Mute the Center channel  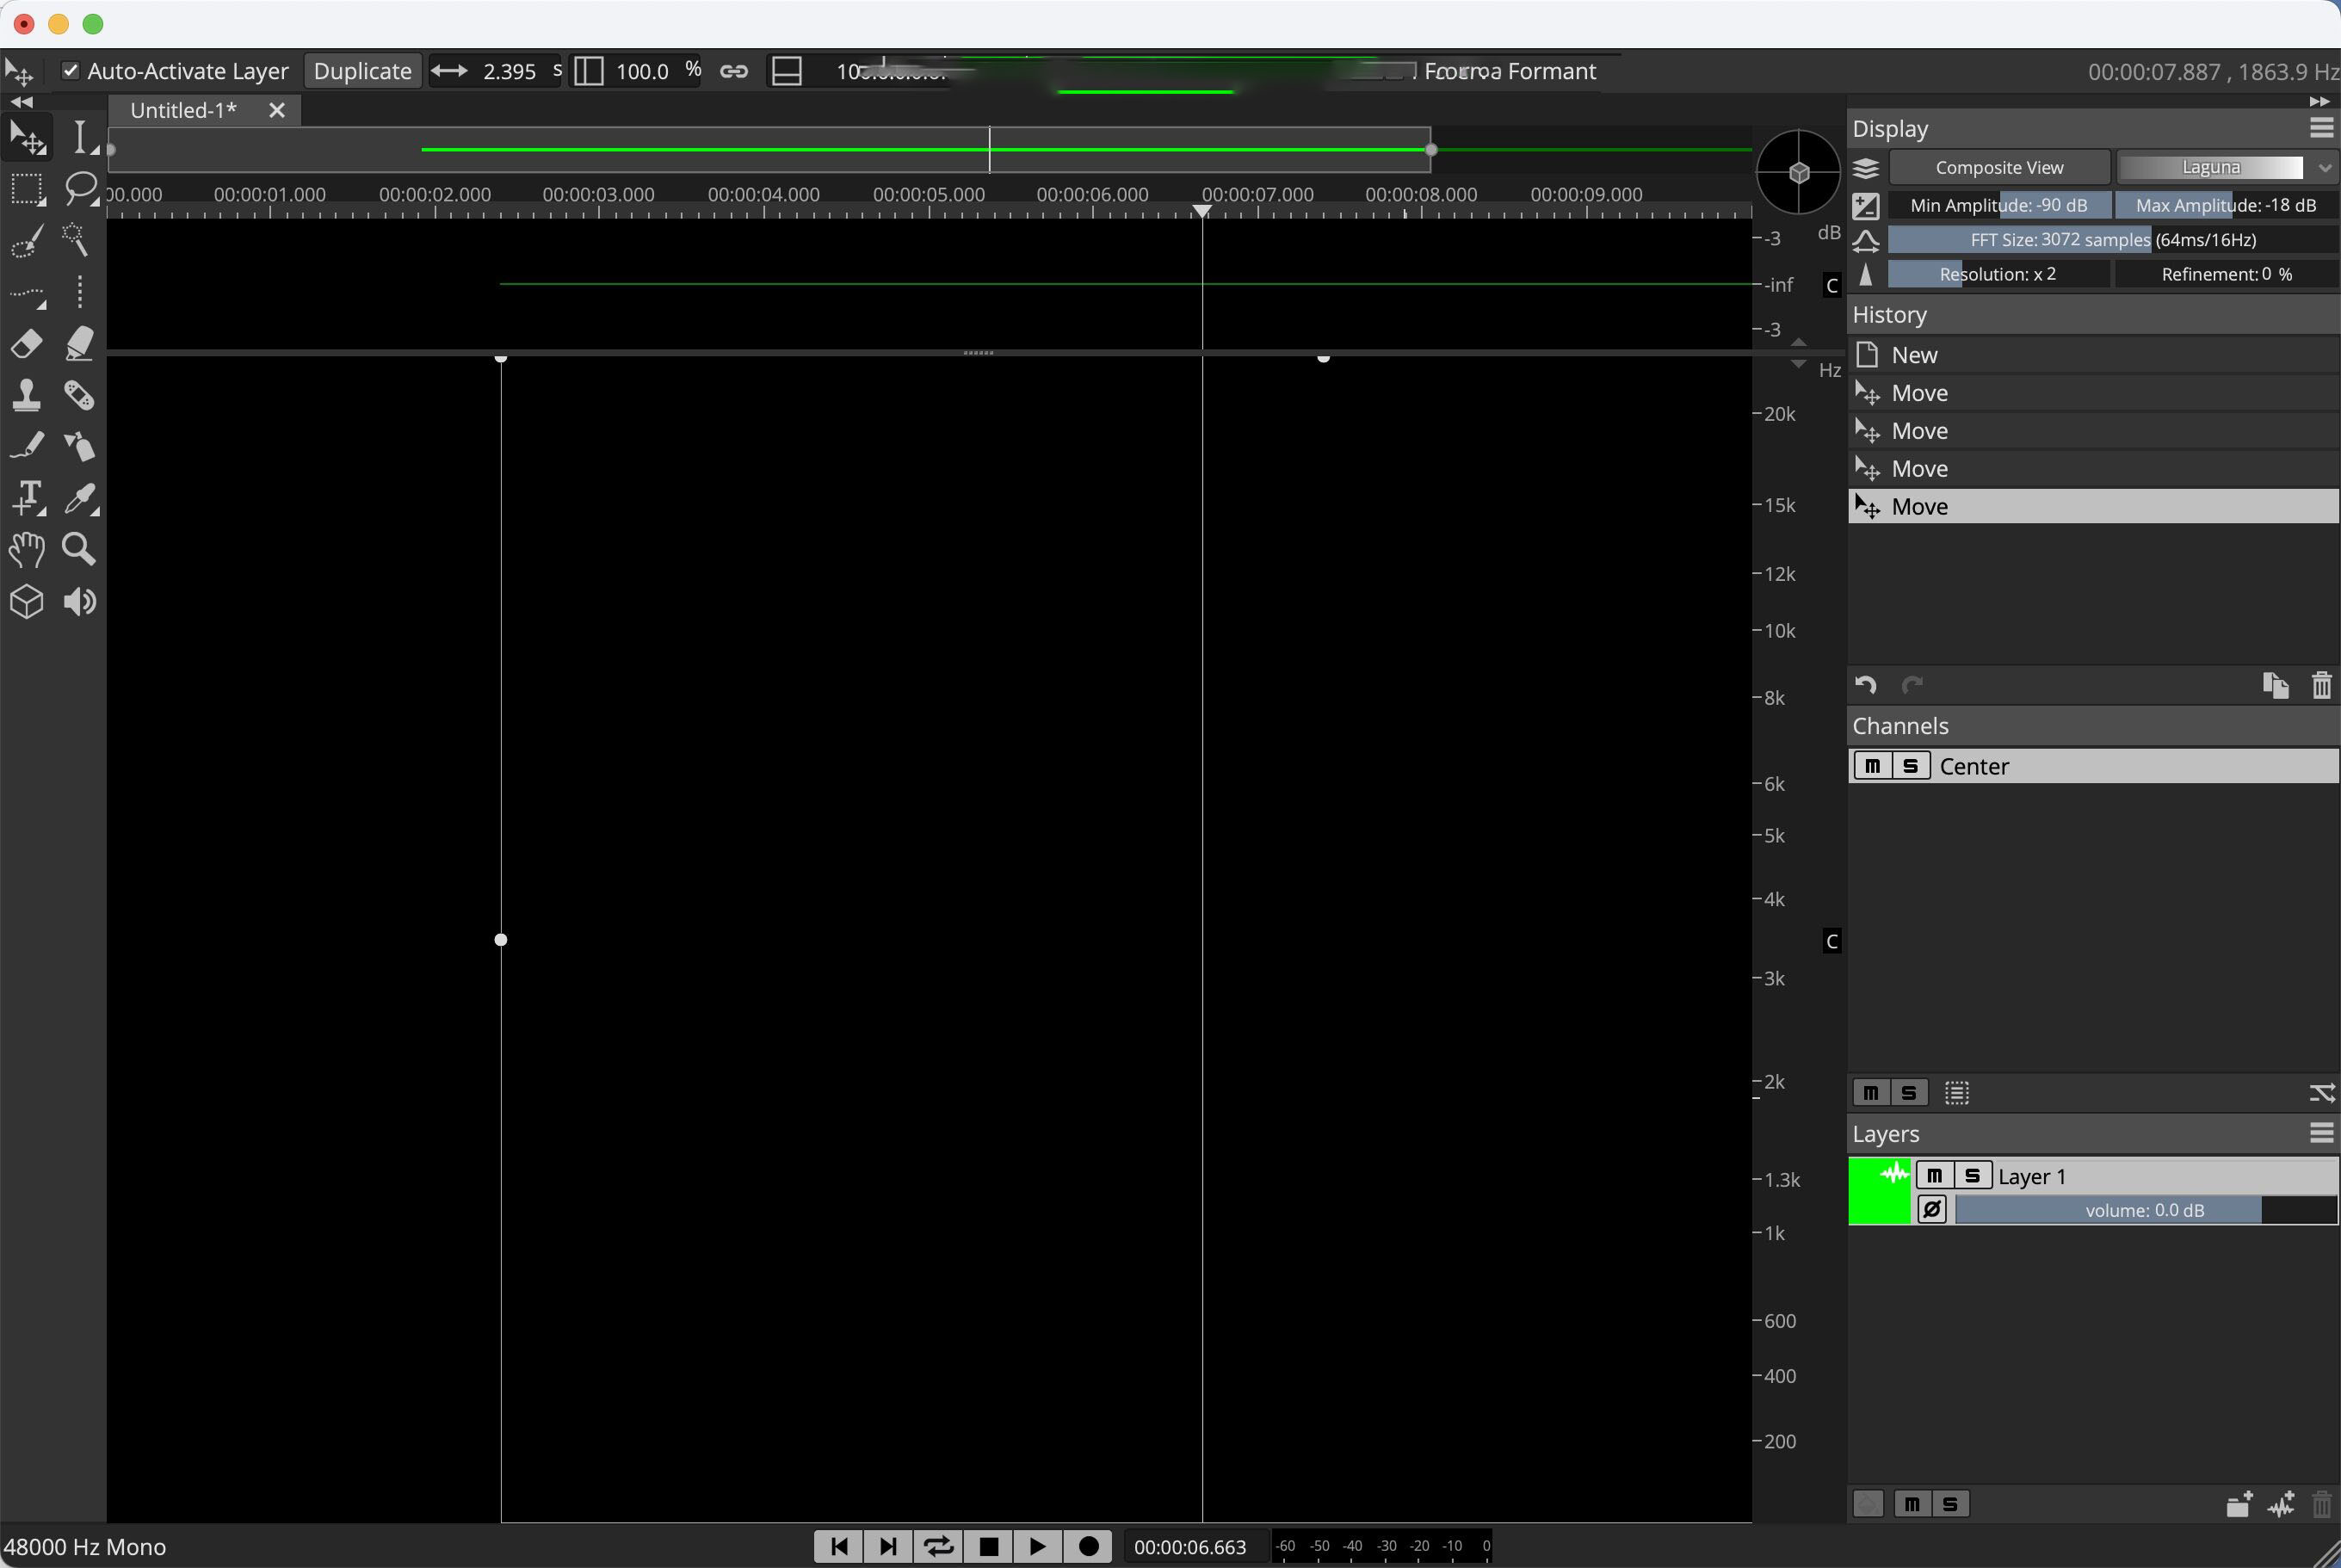(x=1873, y=766)
